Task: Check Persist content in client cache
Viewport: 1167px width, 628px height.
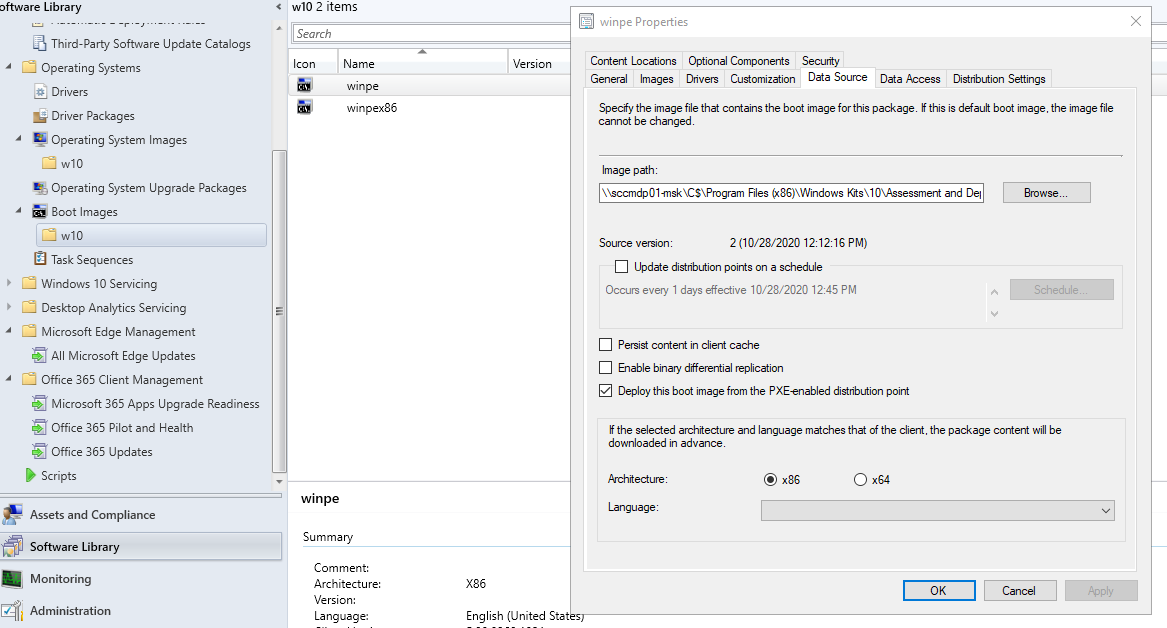Action: tap(606, 345)
